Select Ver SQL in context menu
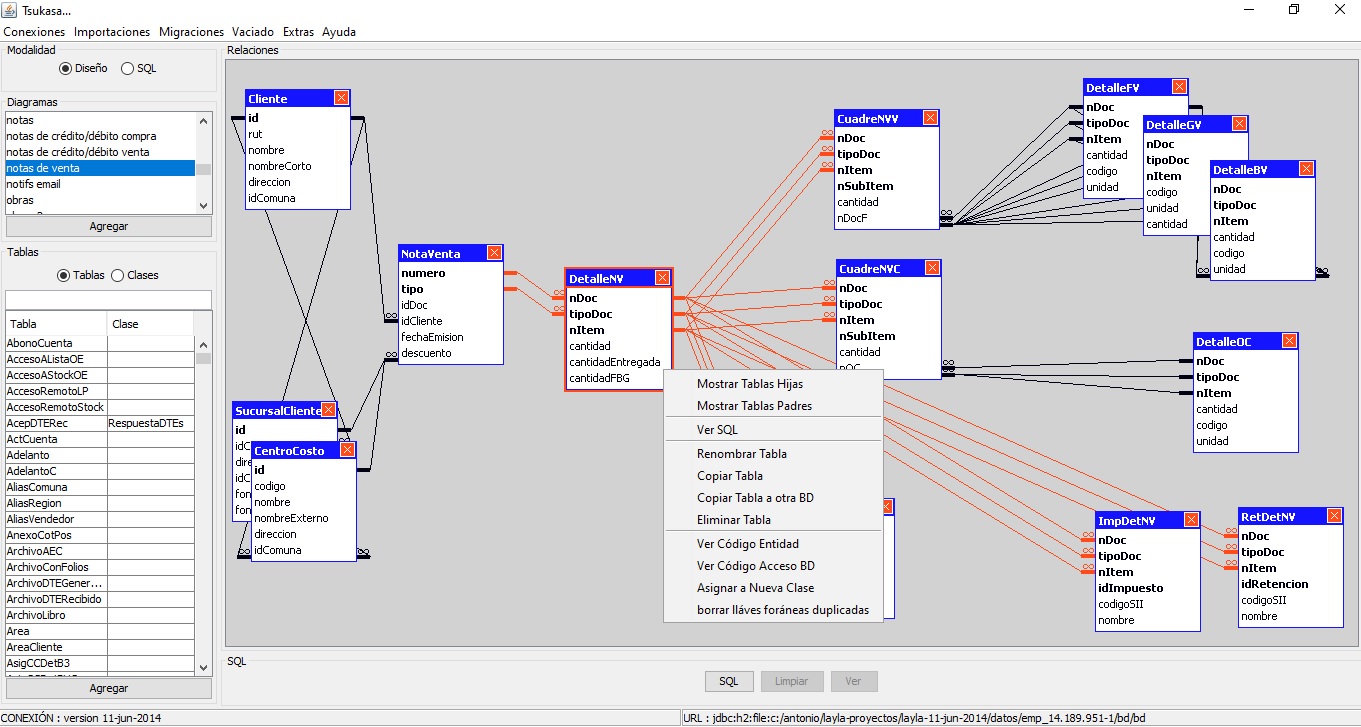Image resolution: width=1361 pixels, height=727 pixels. [773, 430]
